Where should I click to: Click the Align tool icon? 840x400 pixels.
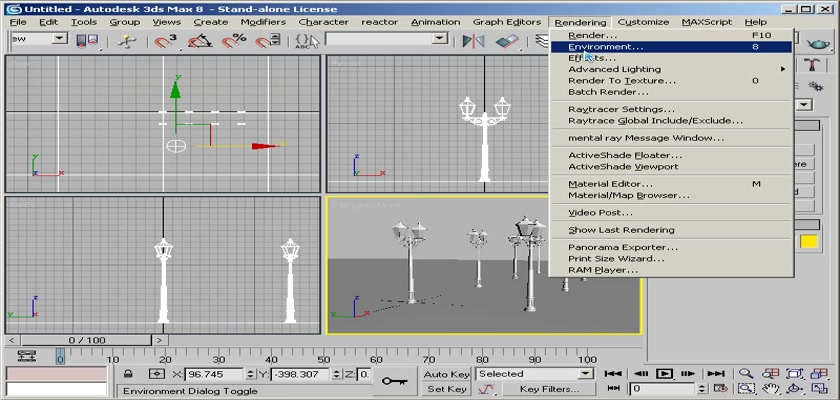[507, 41]
